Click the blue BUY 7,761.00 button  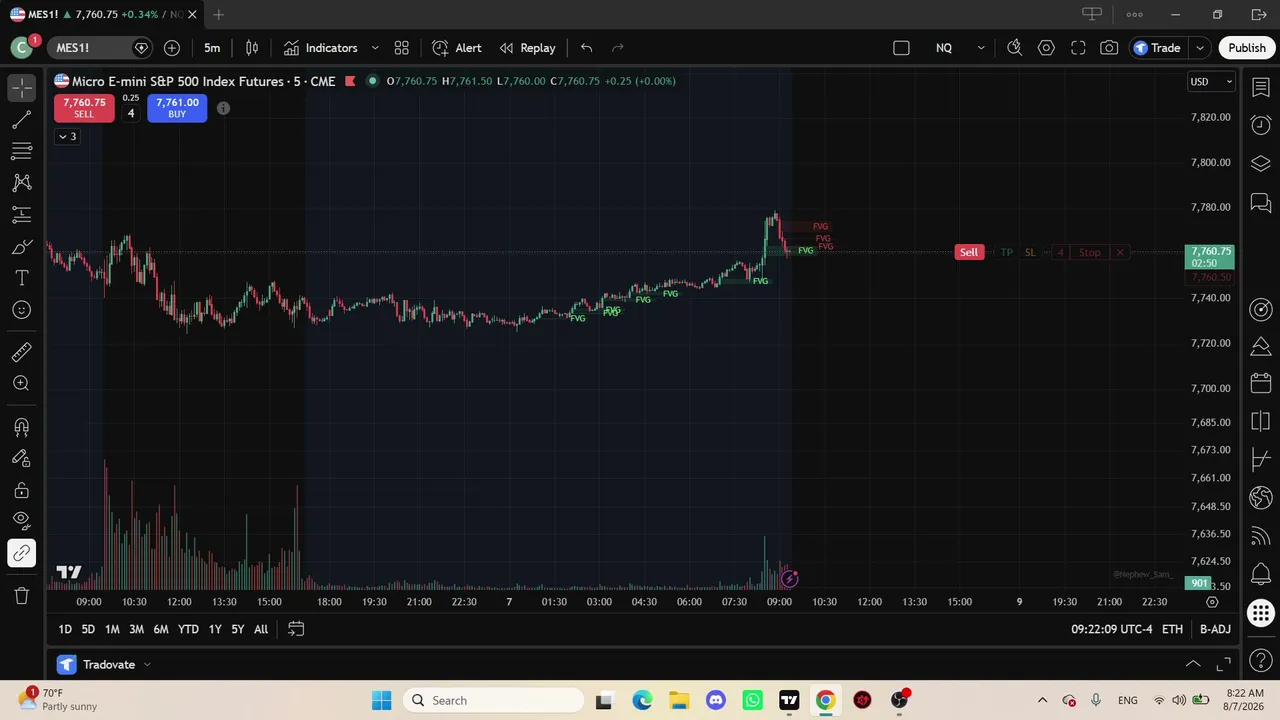tap(177, 108)
